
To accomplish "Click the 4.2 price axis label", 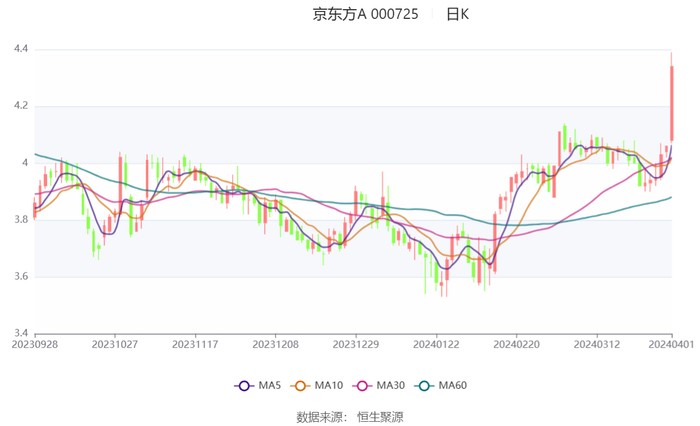I will point(20,106).
